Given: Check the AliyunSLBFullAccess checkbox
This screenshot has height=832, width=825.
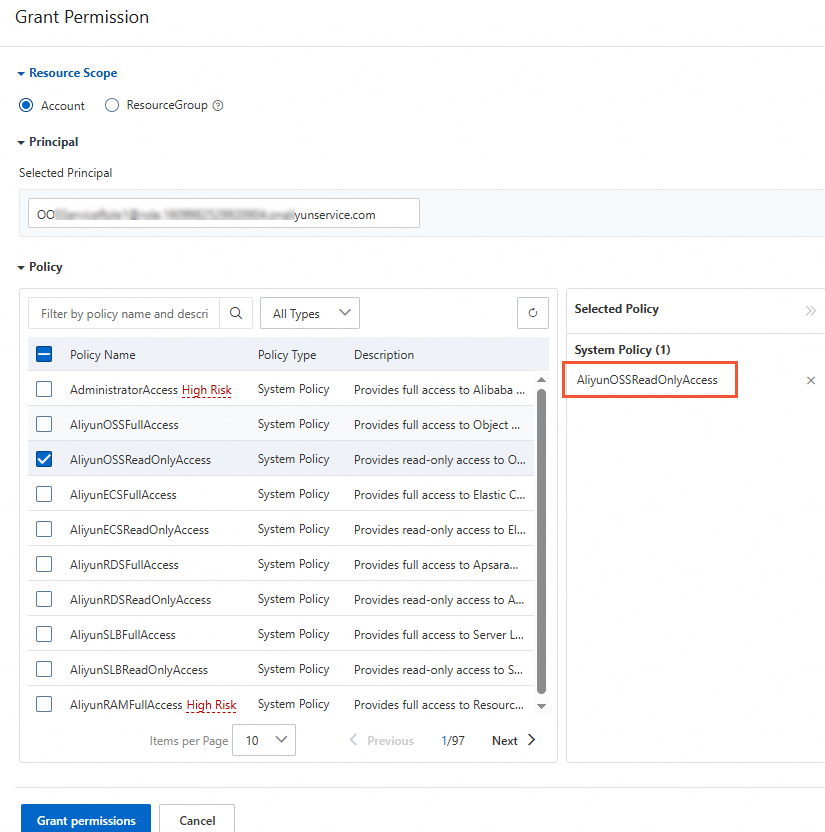Looking at the screenshot, I should tap(44, 634).
